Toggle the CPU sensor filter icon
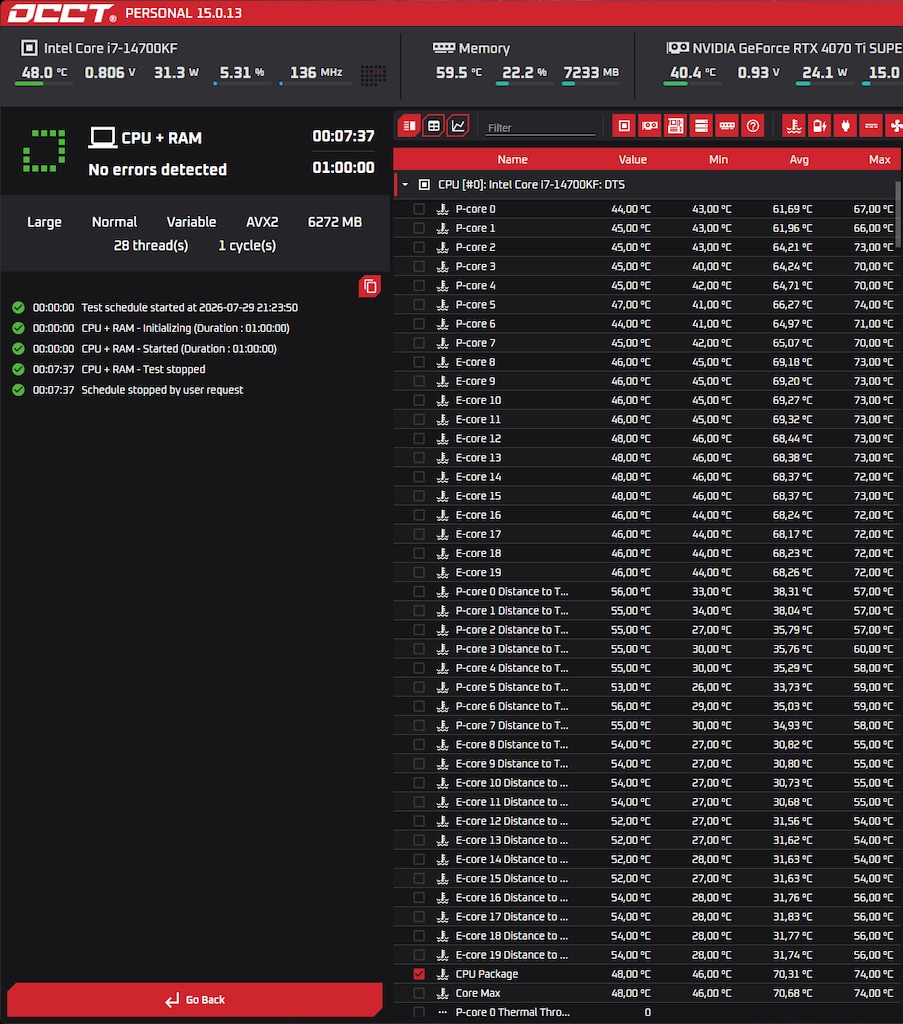903x1024 pixels. (x=624, y=126)
